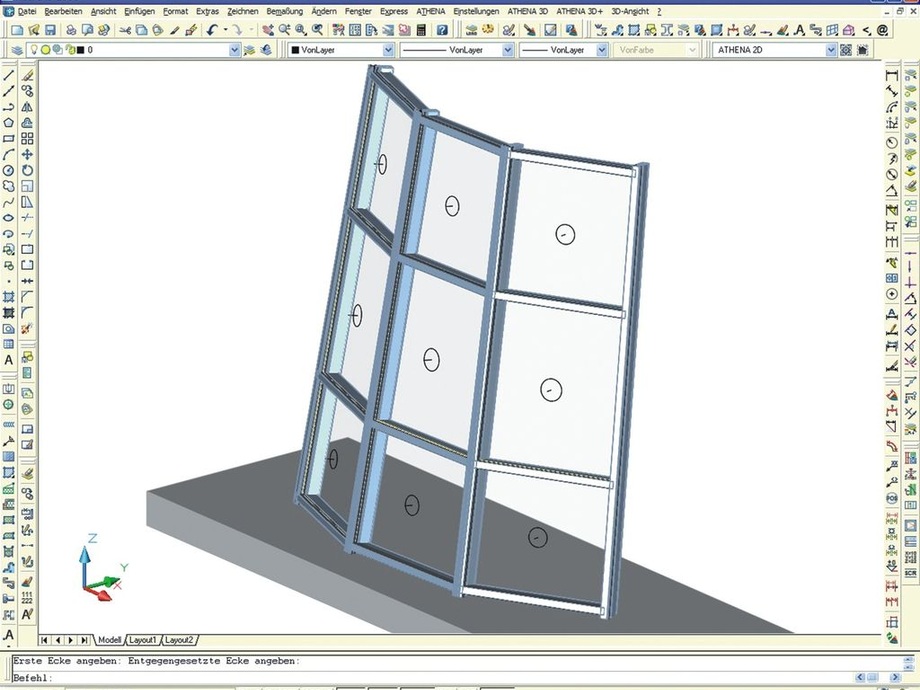Toggle the layer lock icon
The image size is (920, 690).
[69, 49]
